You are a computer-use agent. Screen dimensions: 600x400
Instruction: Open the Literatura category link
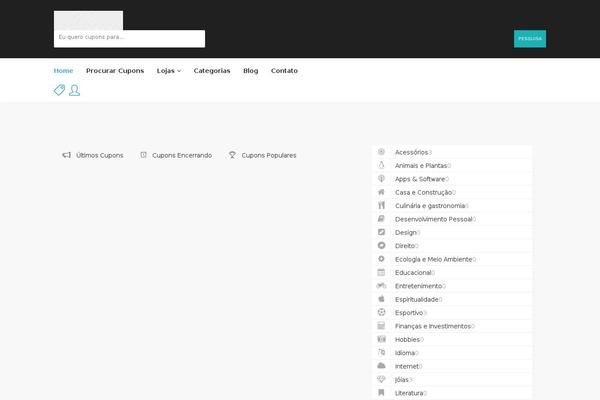coord(409,393)
